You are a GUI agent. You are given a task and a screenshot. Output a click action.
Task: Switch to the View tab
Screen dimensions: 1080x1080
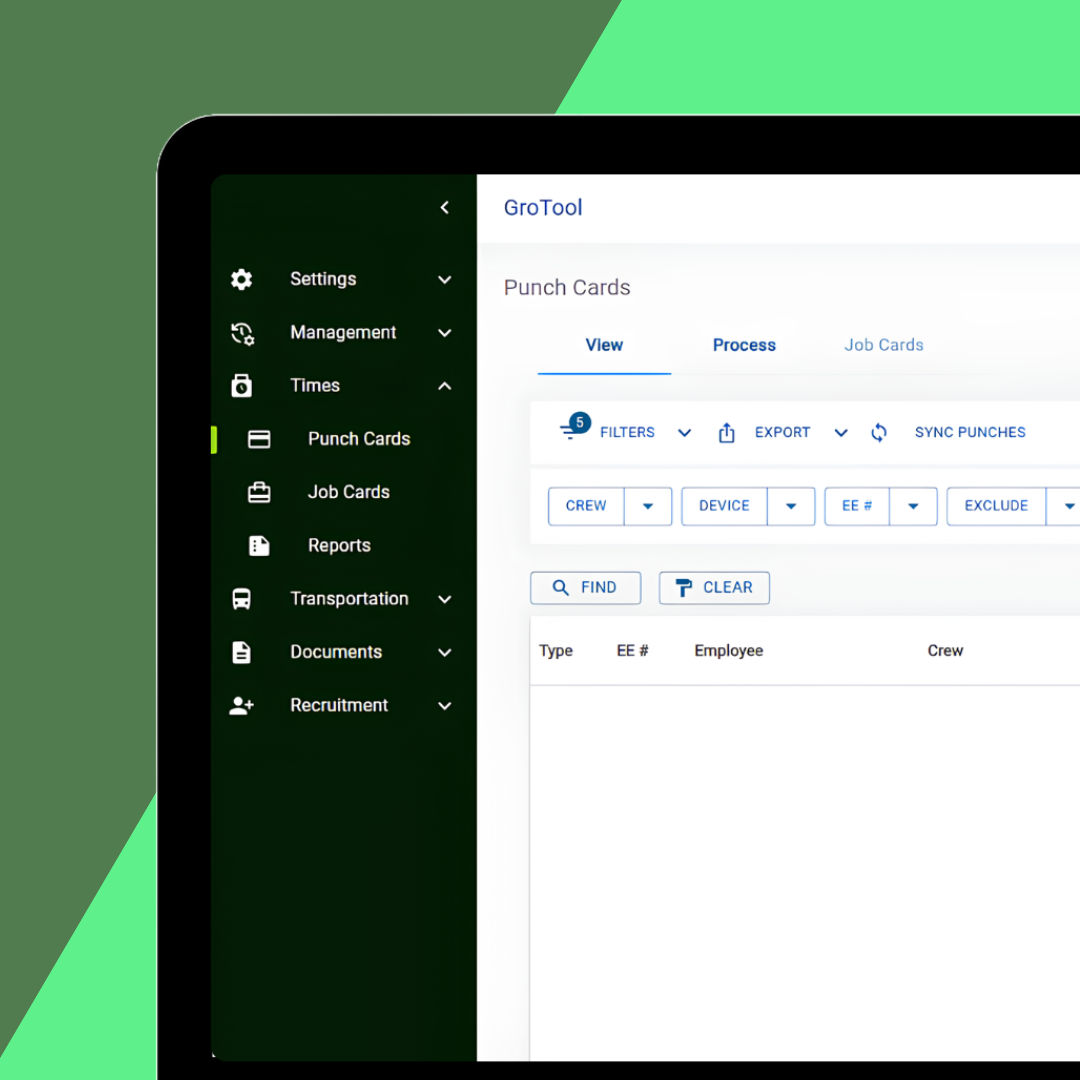[604, 345]
